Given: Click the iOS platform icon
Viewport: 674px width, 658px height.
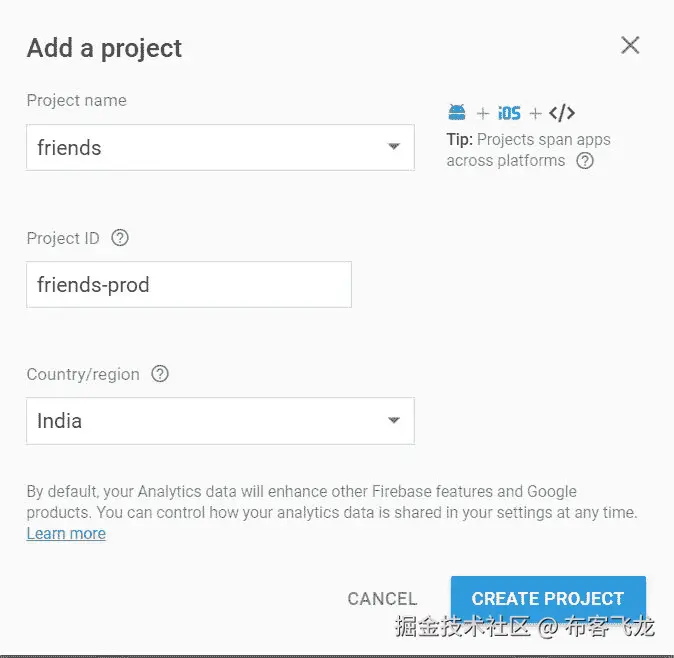Looking at the screenshot, I should click(510, 113).
